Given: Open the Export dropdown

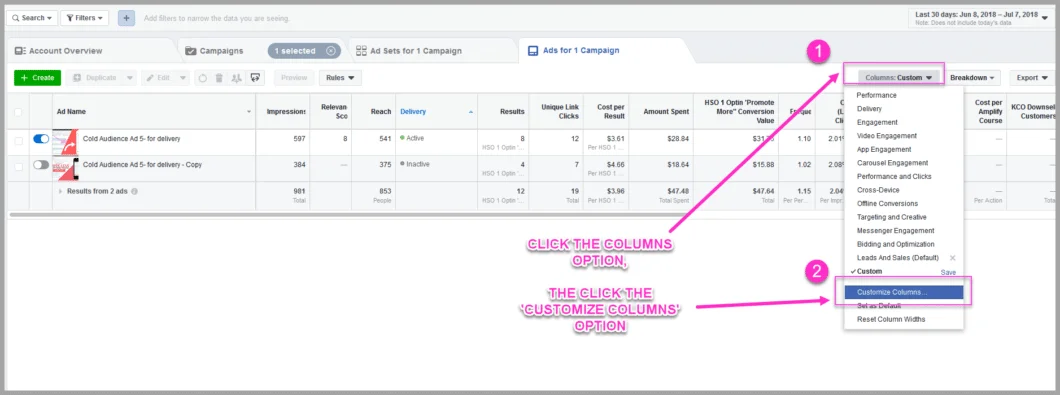Looking at the screenshot, I should coord(1032,78).
